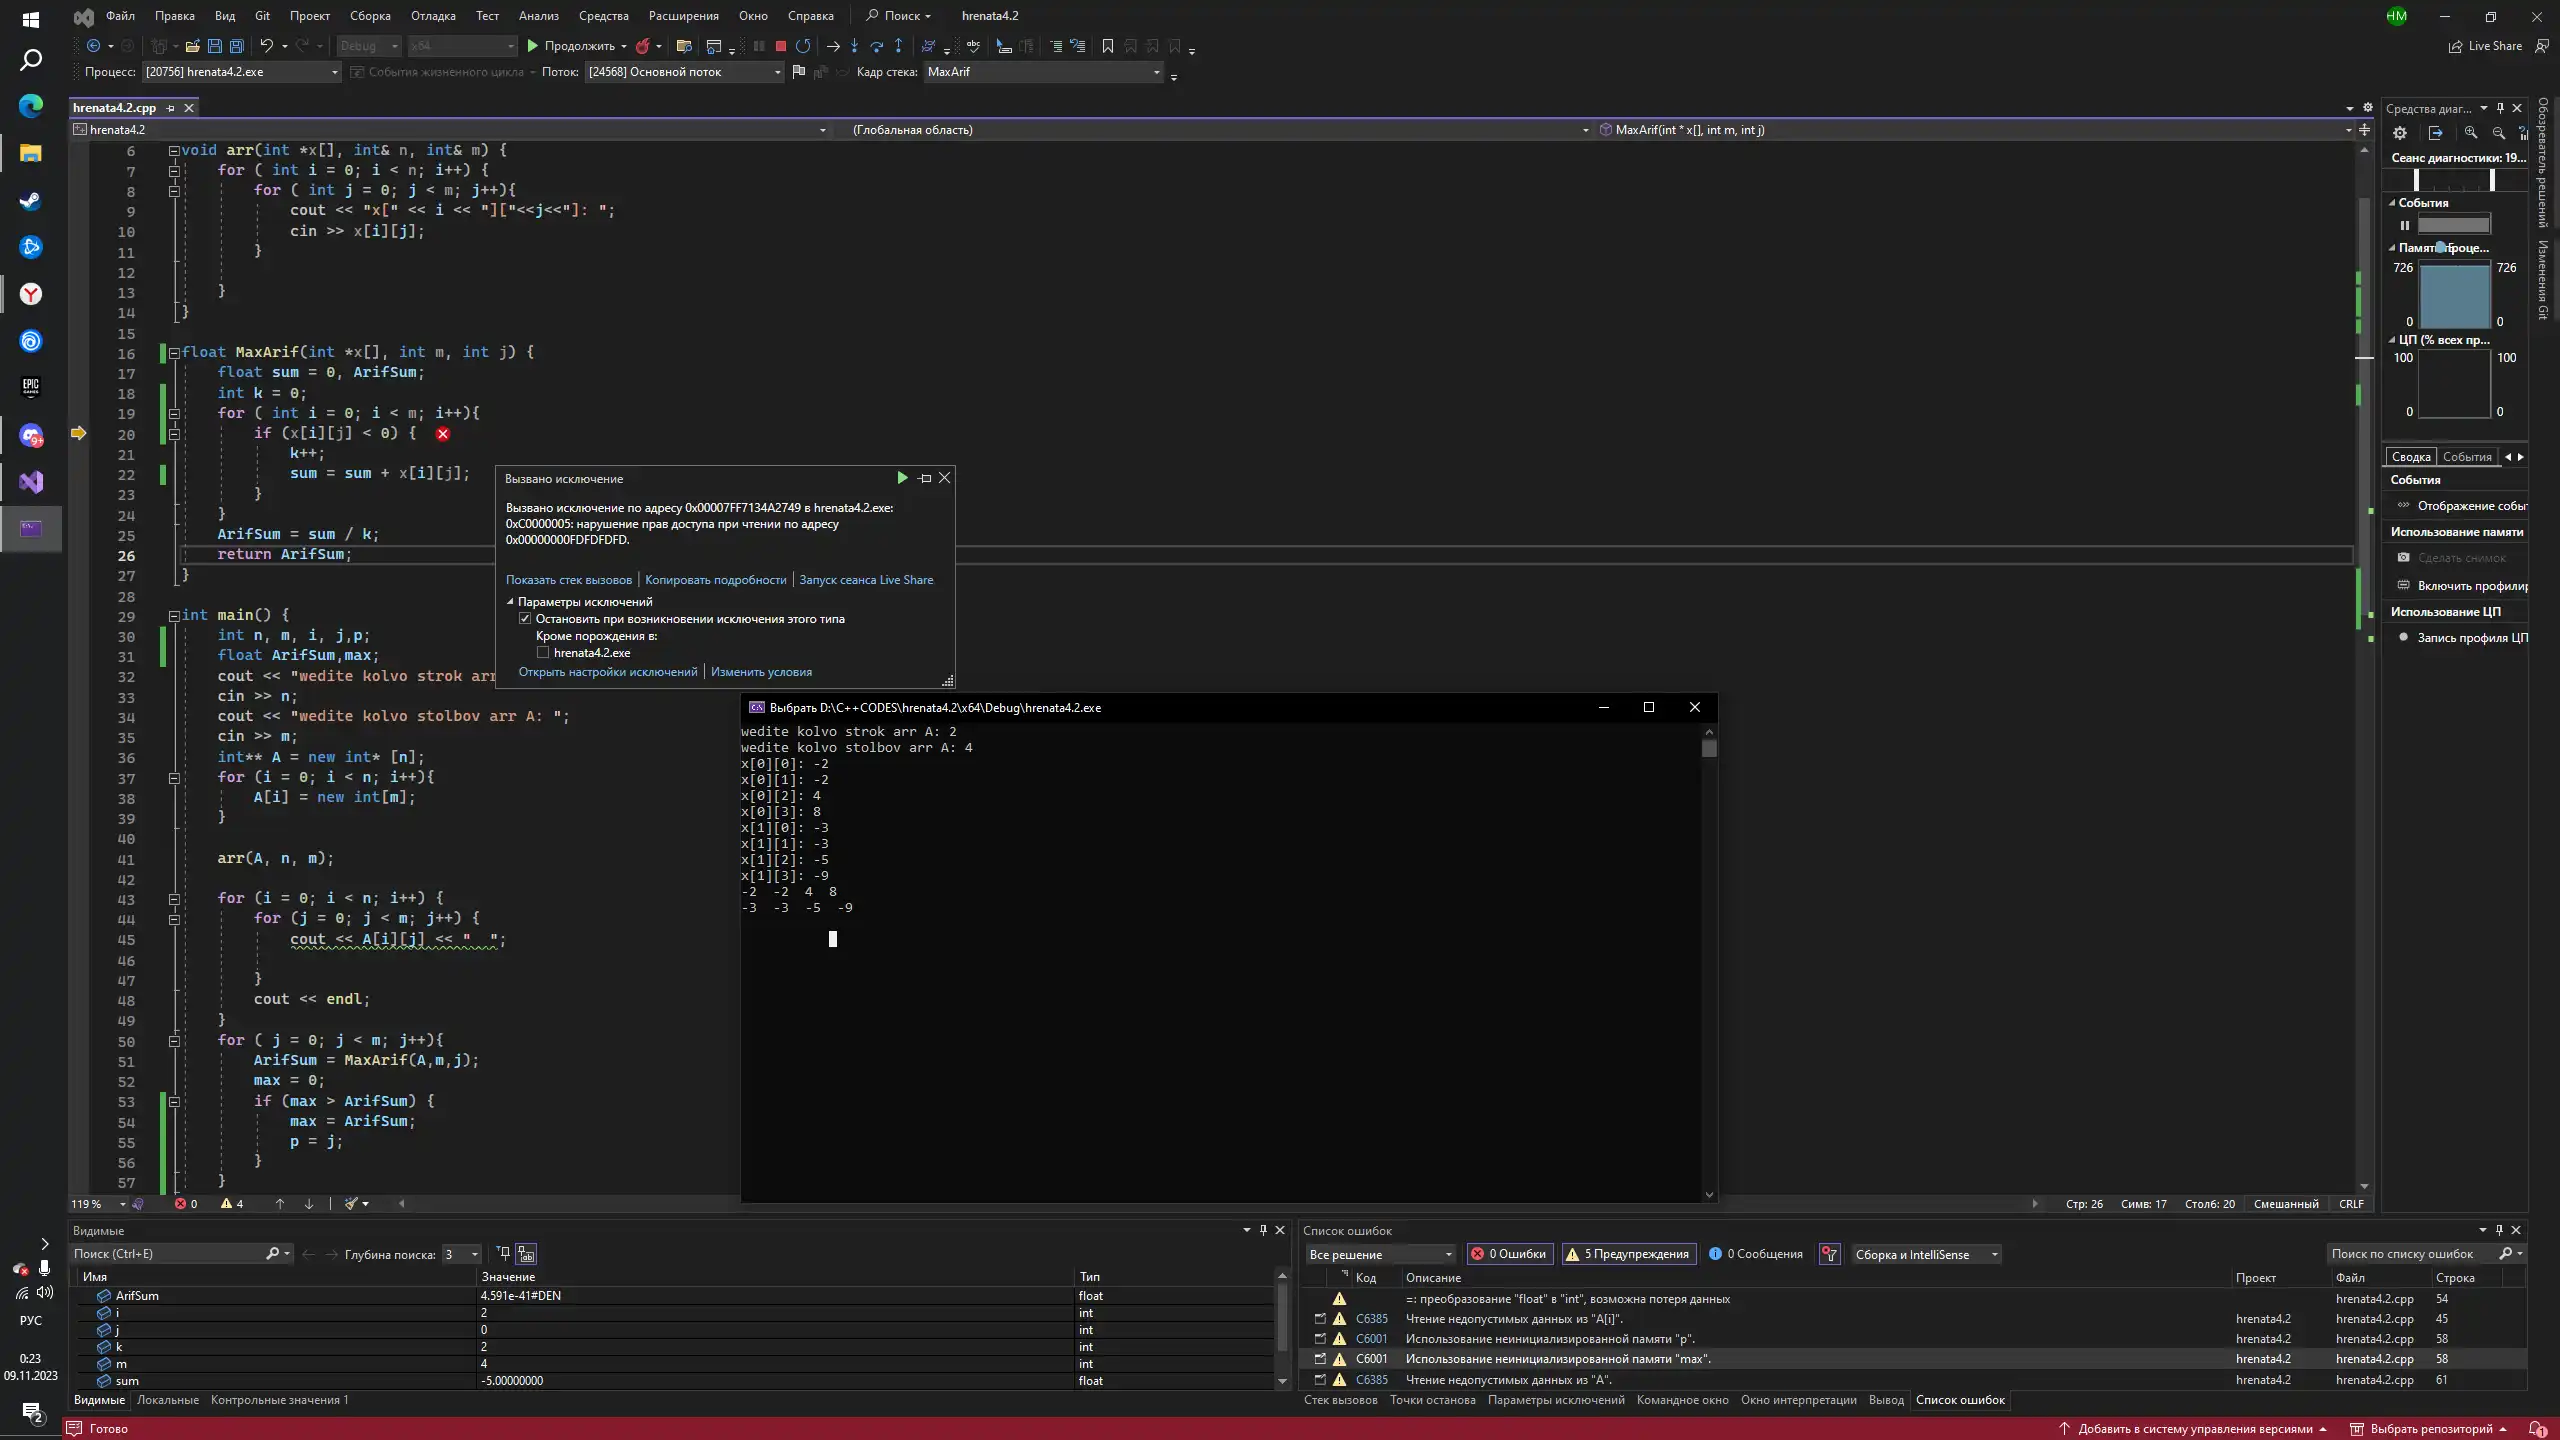Click 'Изменить условия' link
Image resolution: width=2560 pixels, height=1440 pixels.
point(761,672)
